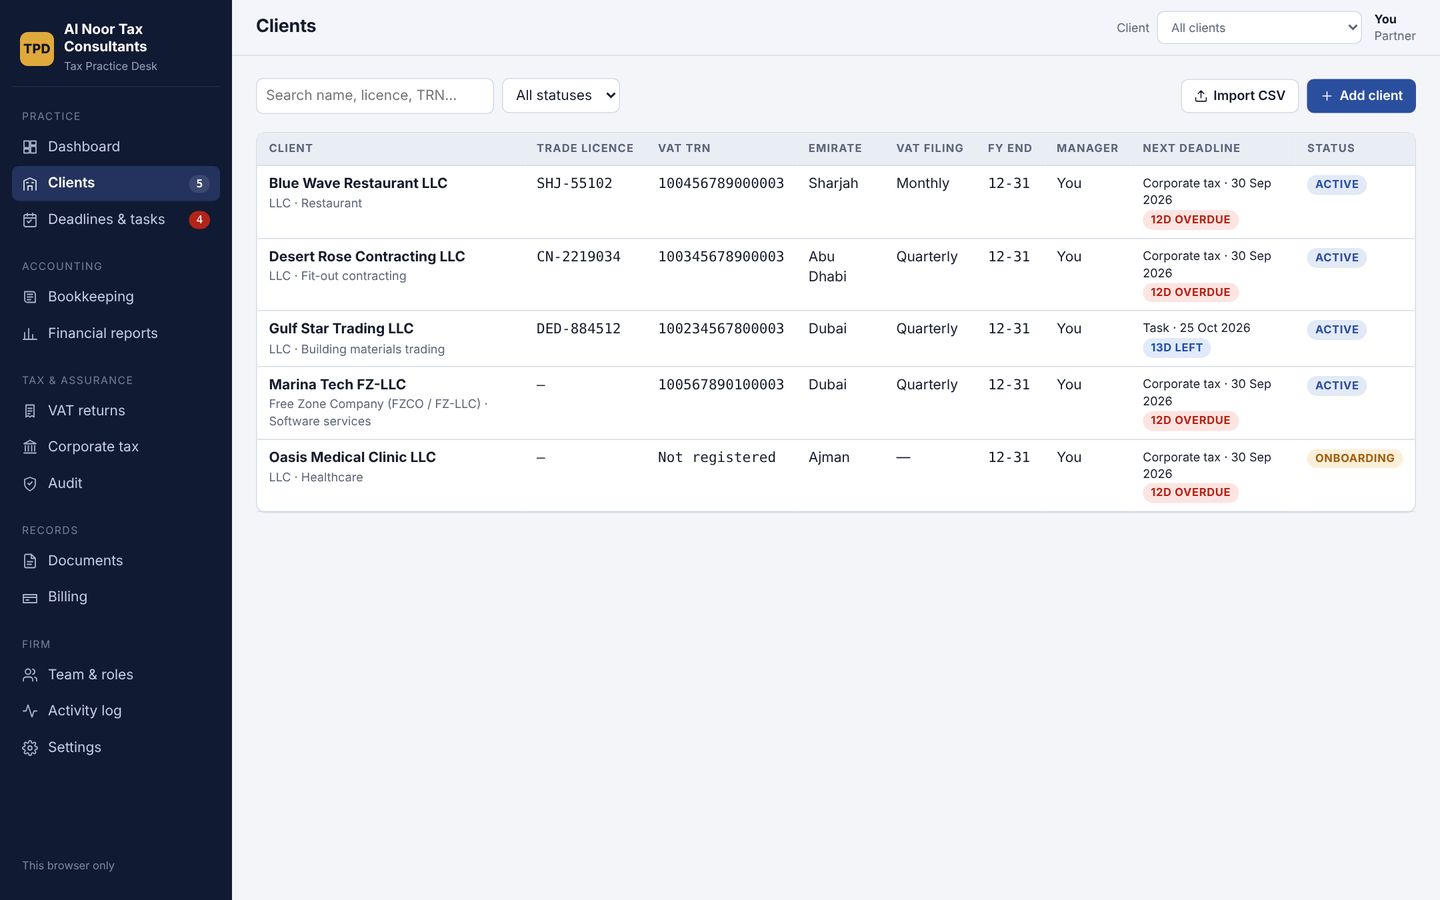1440x900 pixels.
Task: Click the Deadlines & tasks count badge 4
Action: [x=199, y=220]
